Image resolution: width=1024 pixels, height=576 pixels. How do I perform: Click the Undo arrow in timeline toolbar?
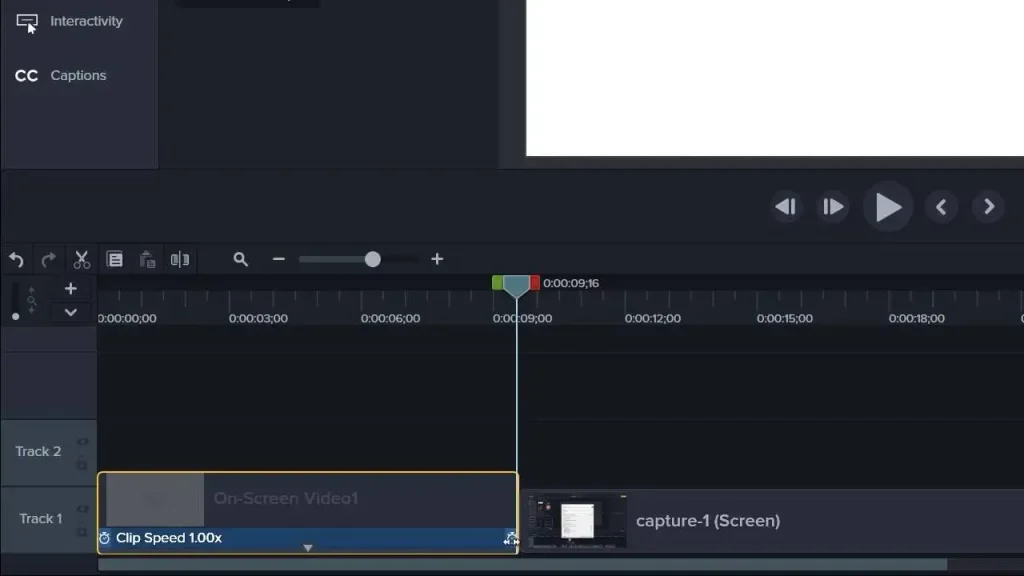click(16, 260)
